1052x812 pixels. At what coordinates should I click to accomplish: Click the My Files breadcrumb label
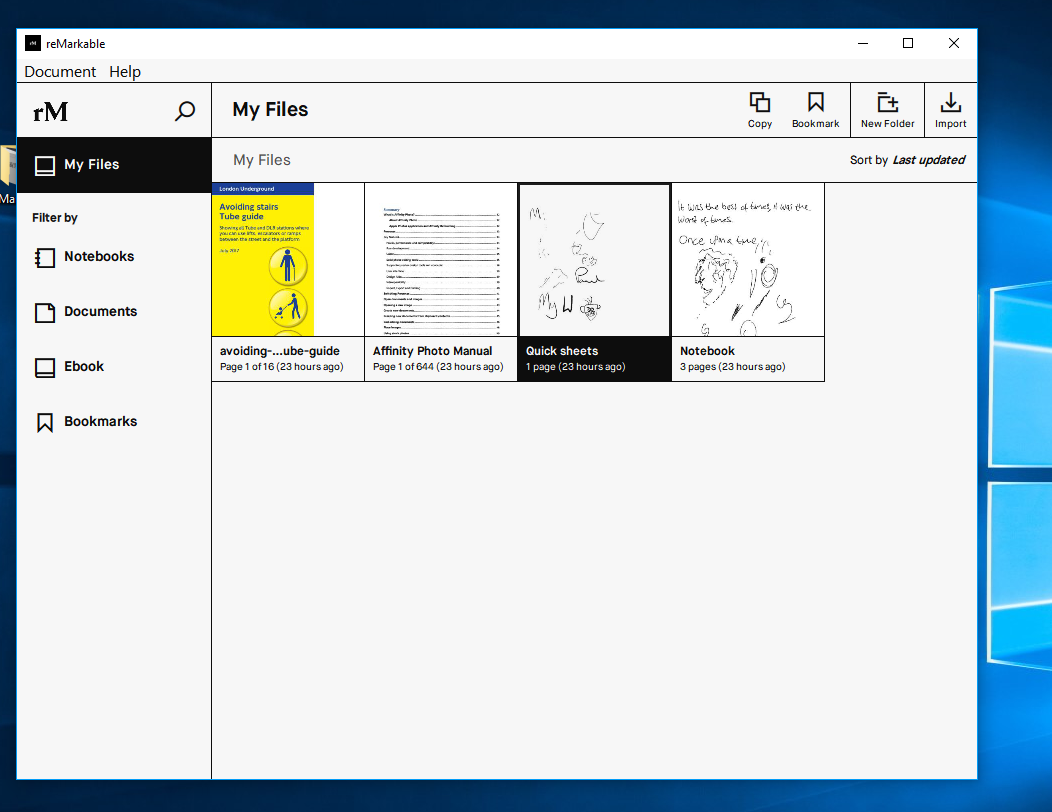coord(262,160)
